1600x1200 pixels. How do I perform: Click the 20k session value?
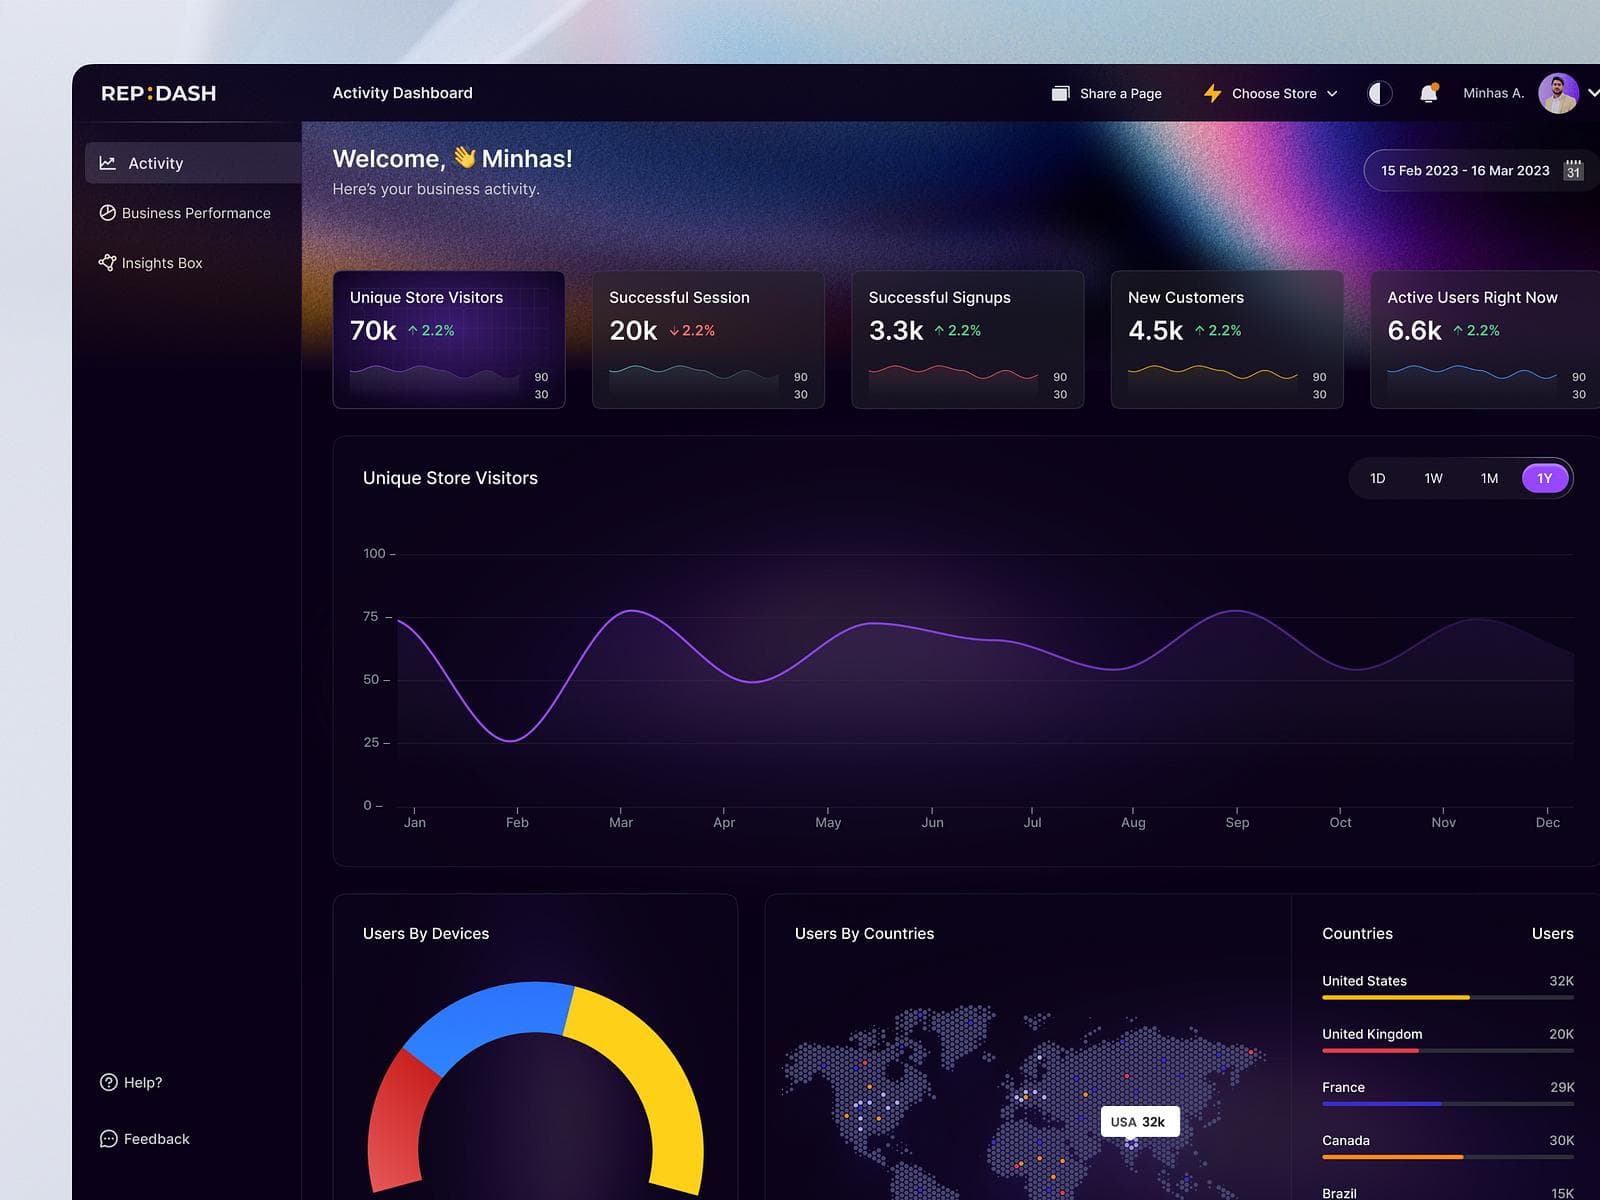[633, 330]
